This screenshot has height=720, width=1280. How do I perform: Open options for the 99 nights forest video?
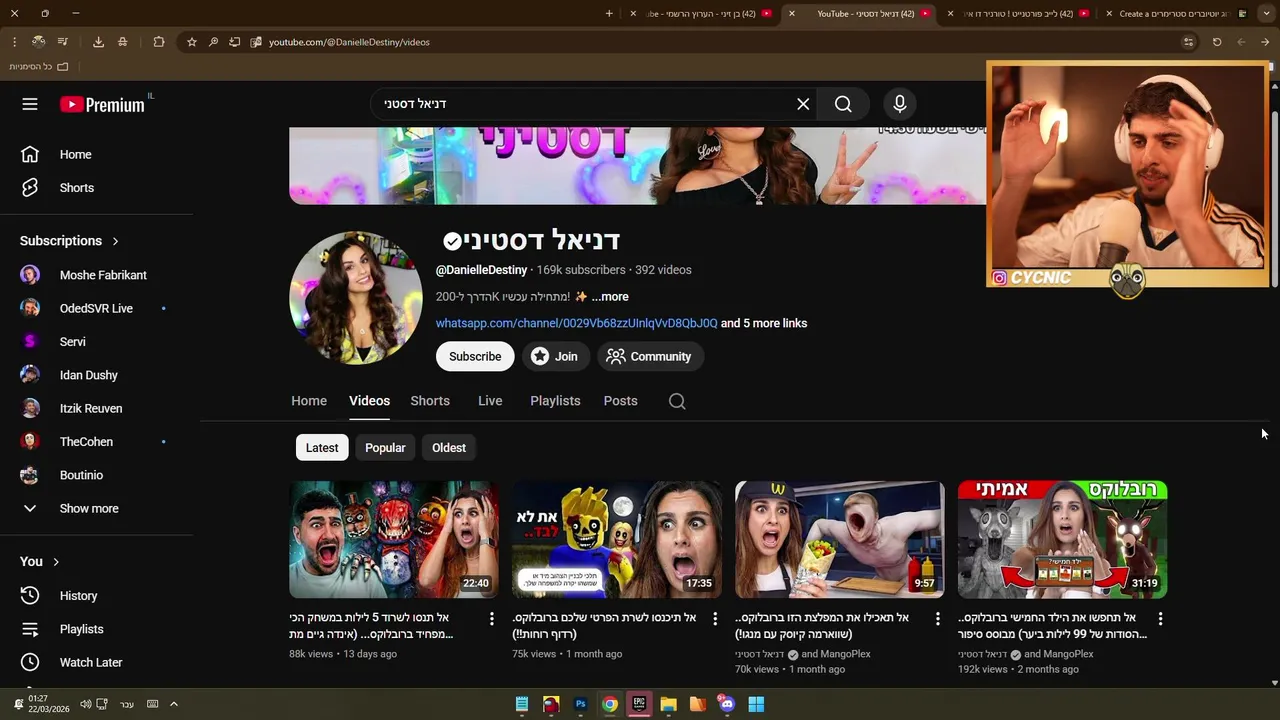tap(1160, 619)
